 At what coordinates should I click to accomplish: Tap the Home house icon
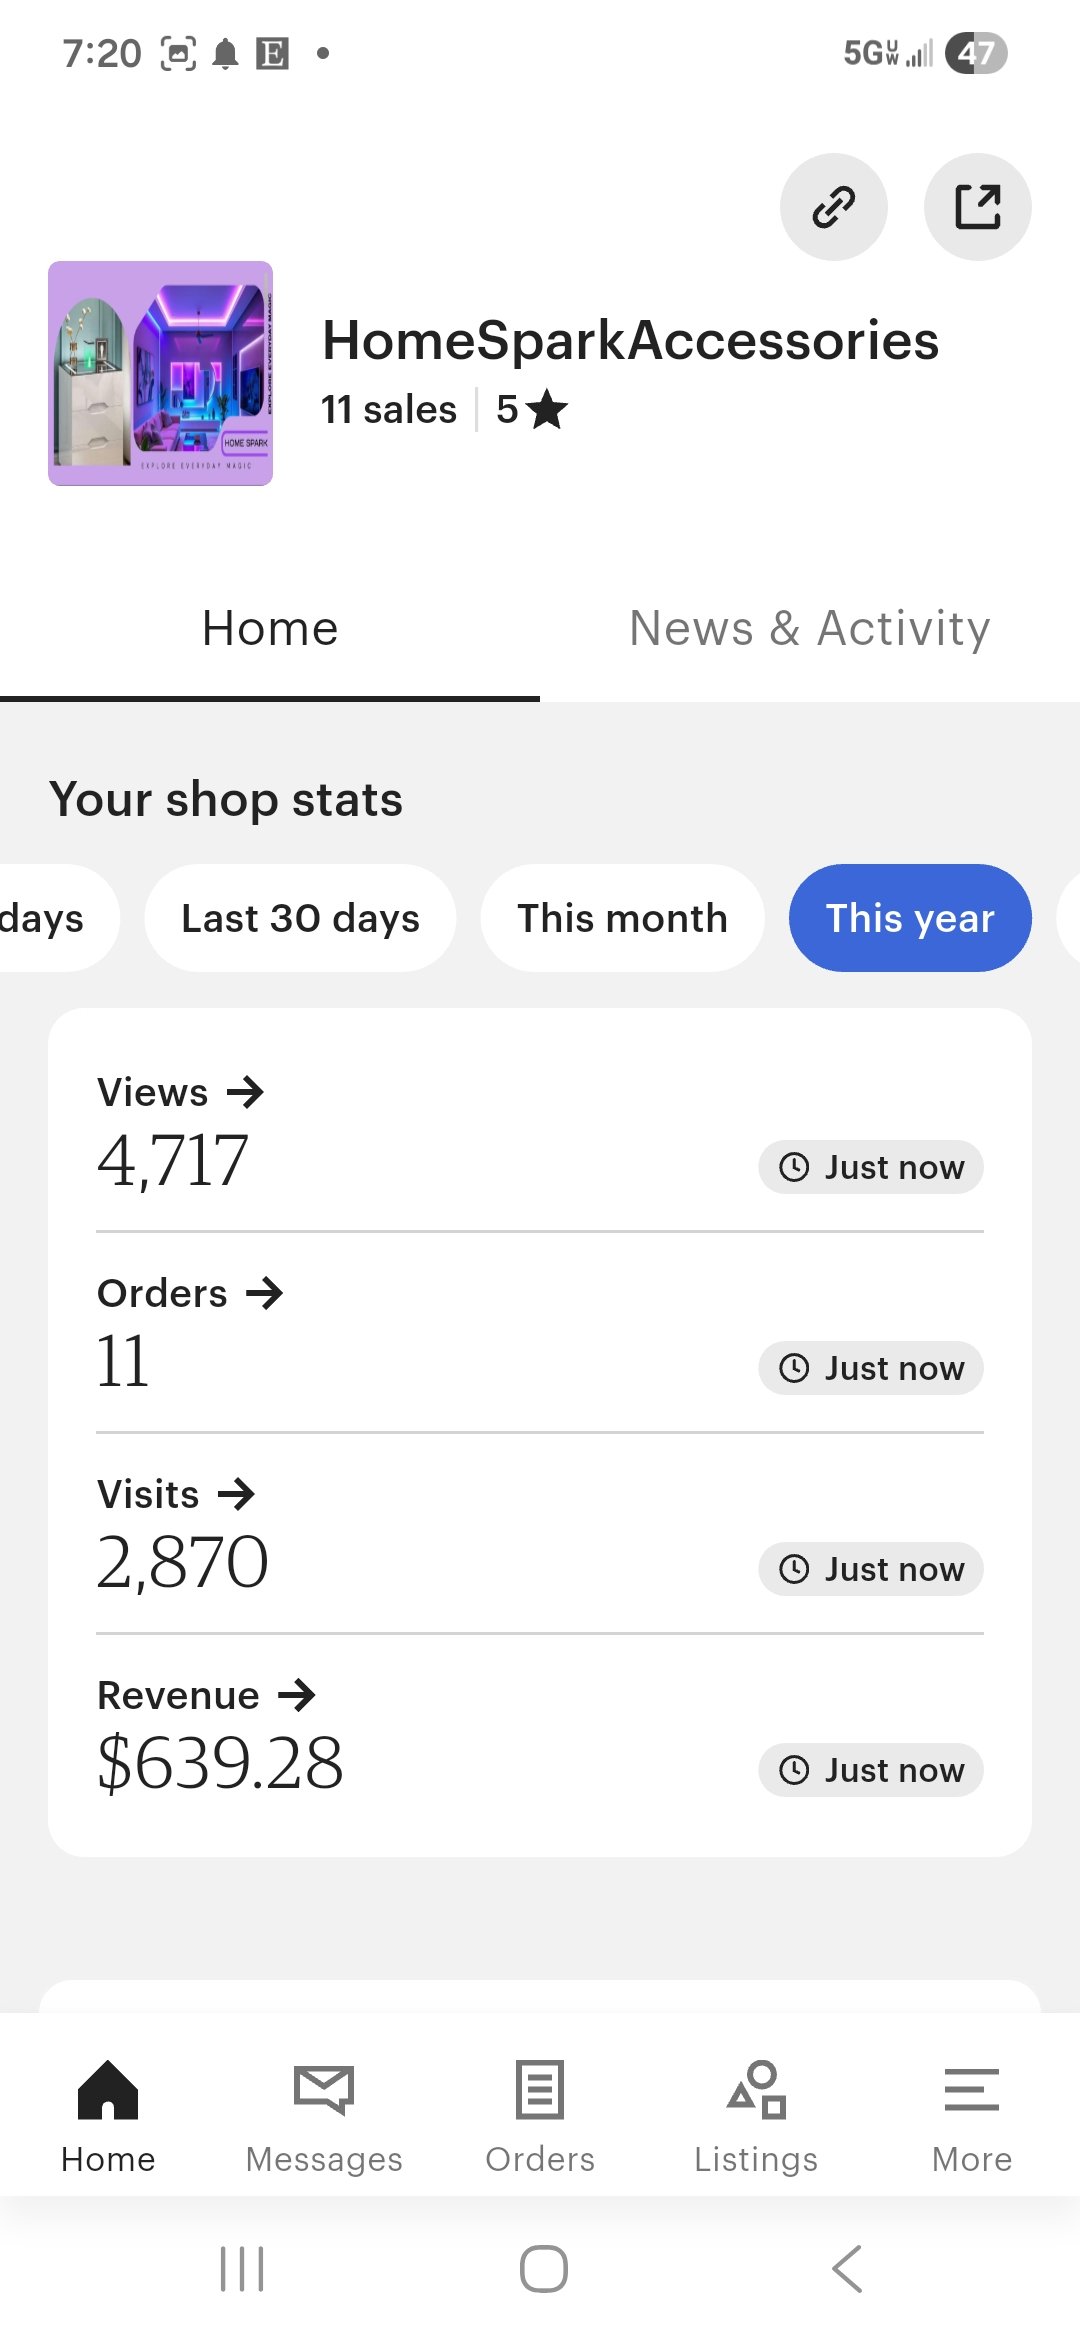coord(108,2089)
